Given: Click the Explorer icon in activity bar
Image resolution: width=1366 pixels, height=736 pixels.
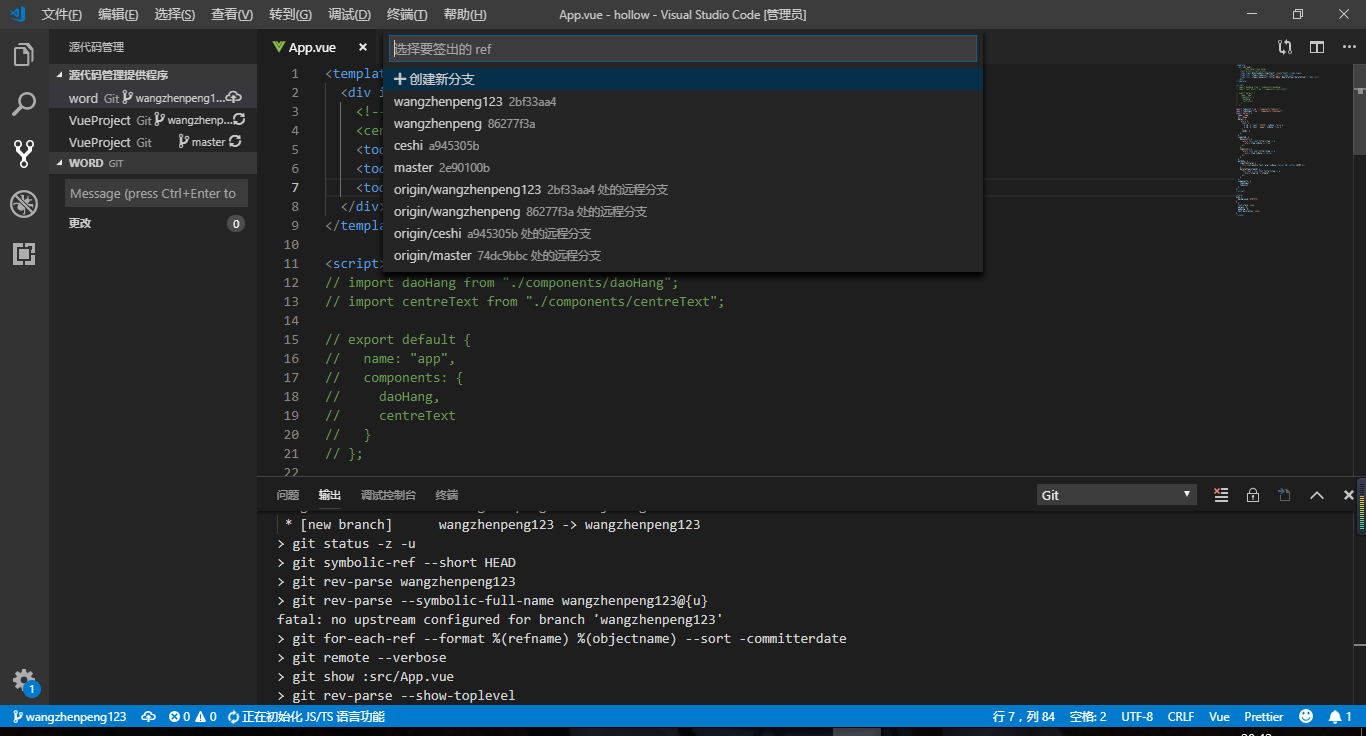Looking at the screenshot, I should click(x=24, y=55).
